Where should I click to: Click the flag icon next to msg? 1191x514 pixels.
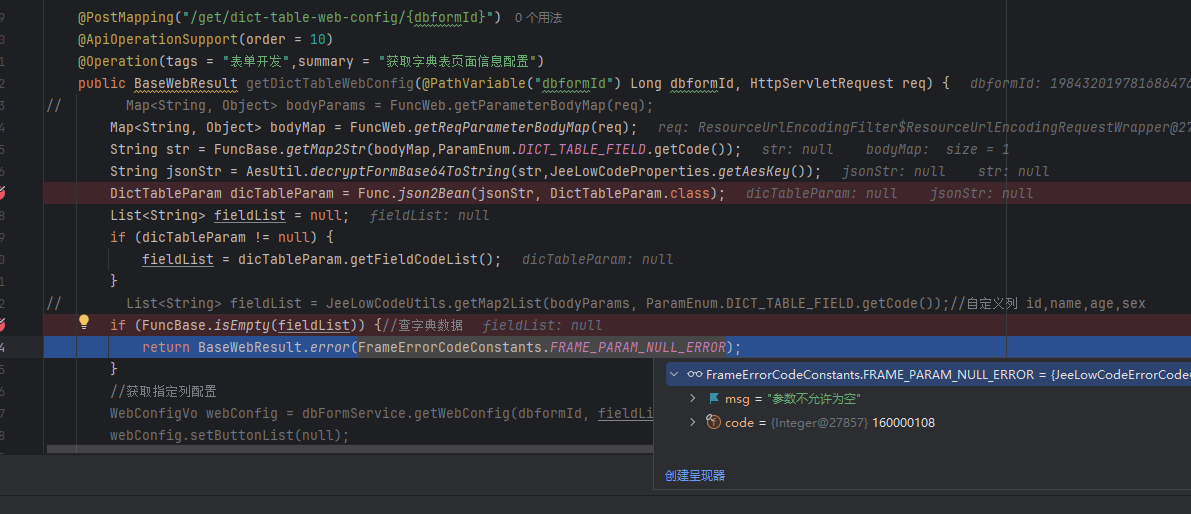(713, 399)
